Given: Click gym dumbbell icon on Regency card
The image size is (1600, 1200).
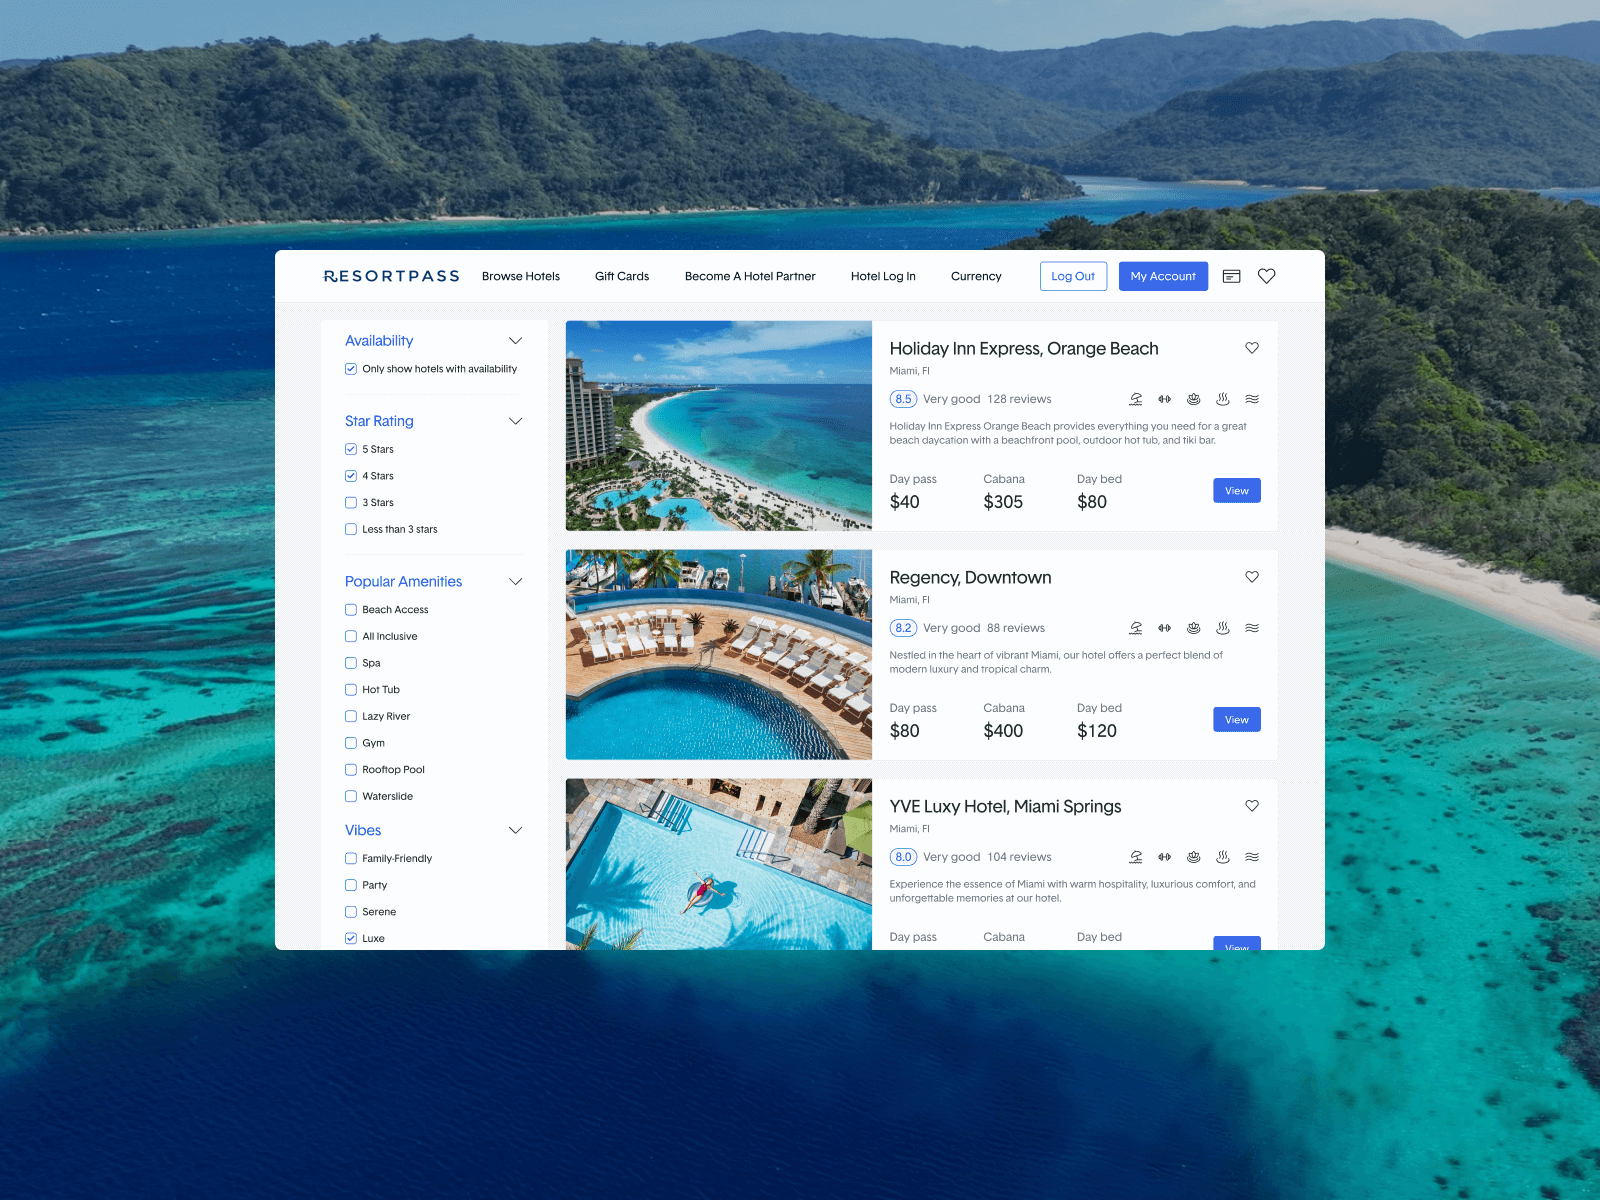Looking at the screenshot, I should [x=1165, y=628].
